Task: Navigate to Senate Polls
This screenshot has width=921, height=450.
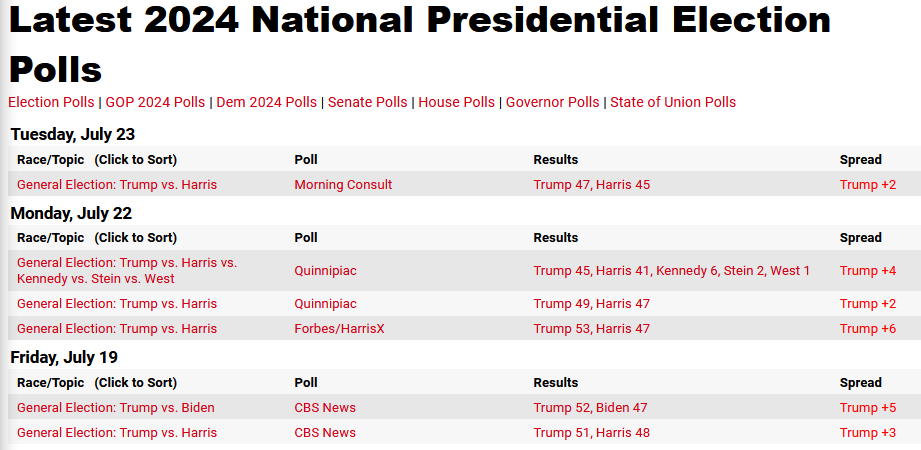Action: (368, 102)
